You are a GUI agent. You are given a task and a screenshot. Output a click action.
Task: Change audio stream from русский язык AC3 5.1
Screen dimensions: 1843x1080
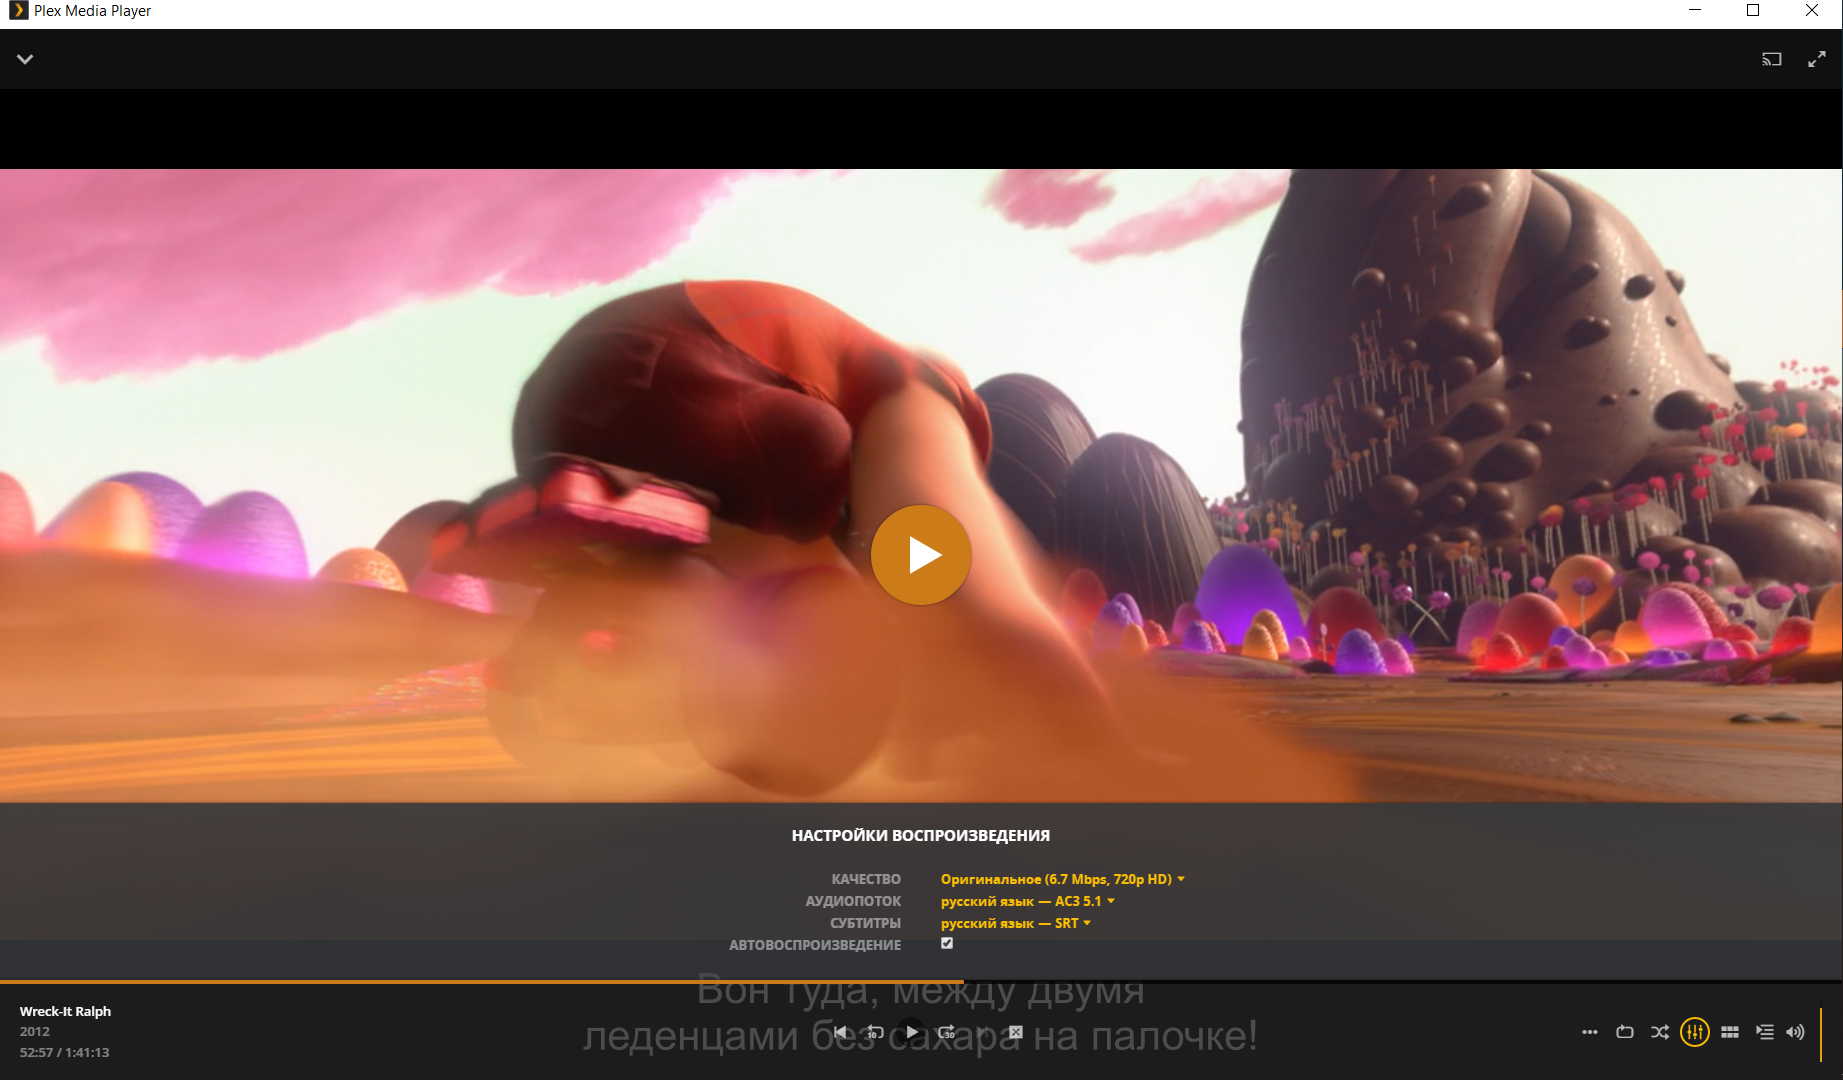[x=1027, y=901]
